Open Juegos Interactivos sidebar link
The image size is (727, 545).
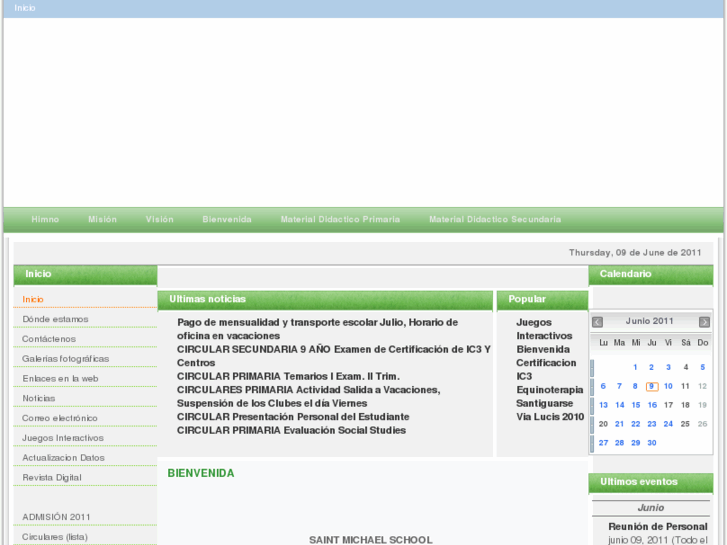click(x=63, y=438)
